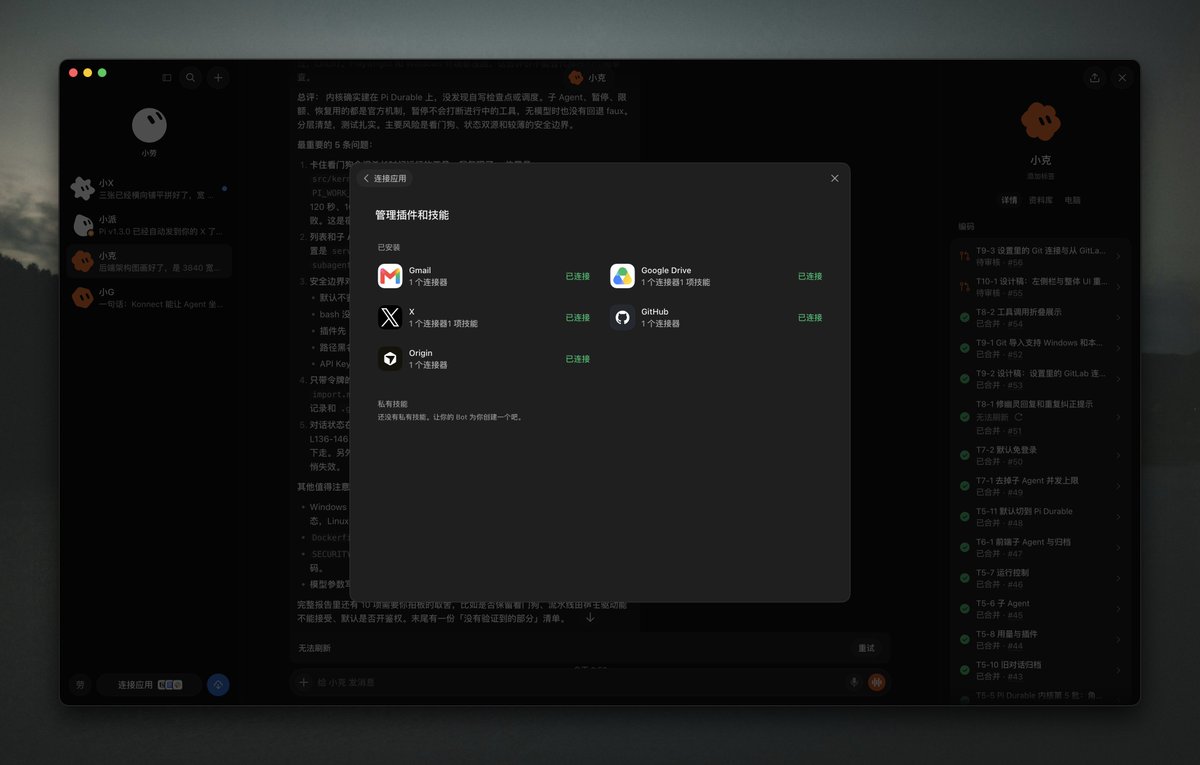Click the Gmail app icon
The image size is (1200, 765).
point(390,276)
